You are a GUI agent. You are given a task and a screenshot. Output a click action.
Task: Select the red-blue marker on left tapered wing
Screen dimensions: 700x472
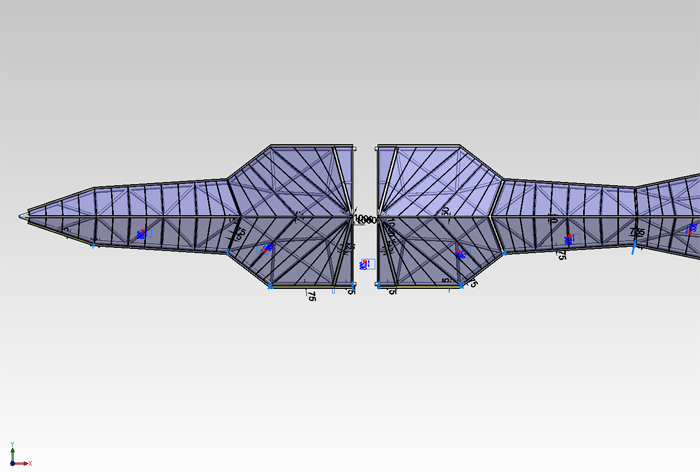tap(141, 234)
